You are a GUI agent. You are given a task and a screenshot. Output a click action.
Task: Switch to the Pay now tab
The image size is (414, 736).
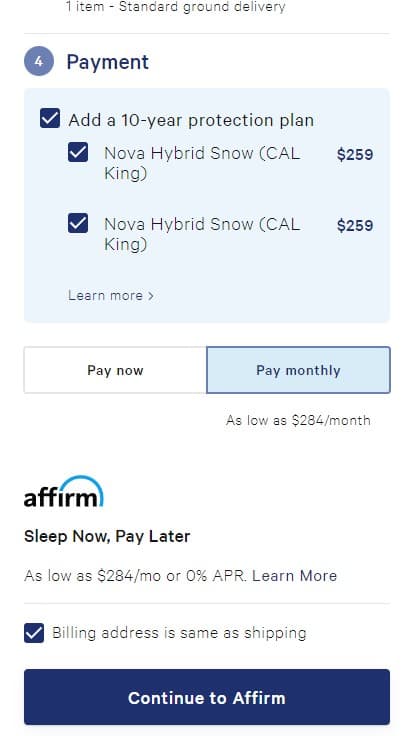tap(115, 370)
